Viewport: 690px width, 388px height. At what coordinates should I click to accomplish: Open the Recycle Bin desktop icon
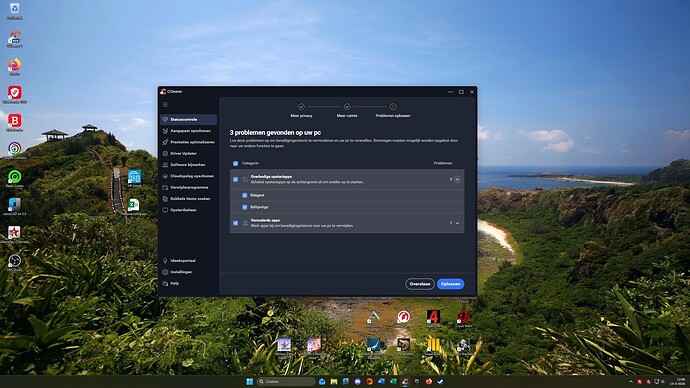coord(15,11)
